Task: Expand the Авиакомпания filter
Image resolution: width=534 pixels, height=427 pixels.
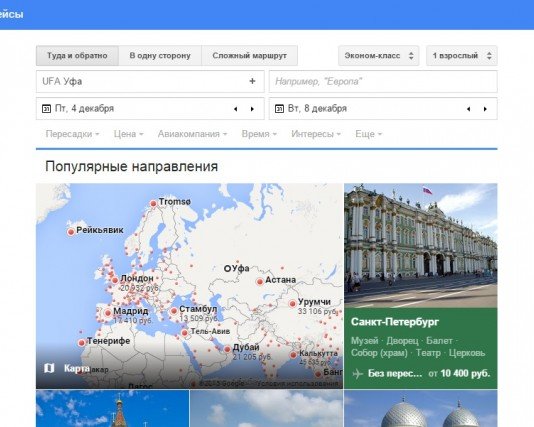Action: (192, 134)
